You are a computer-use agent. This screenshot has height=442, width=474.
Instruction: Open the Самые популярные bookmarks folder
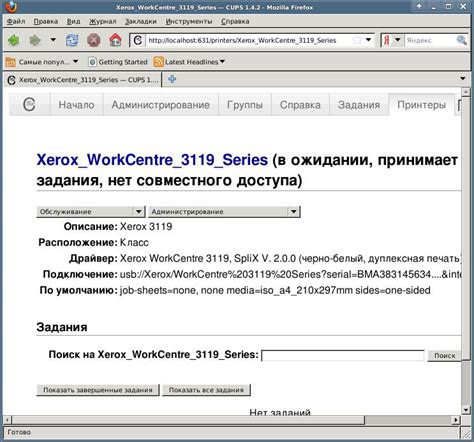tap(42, 62)
